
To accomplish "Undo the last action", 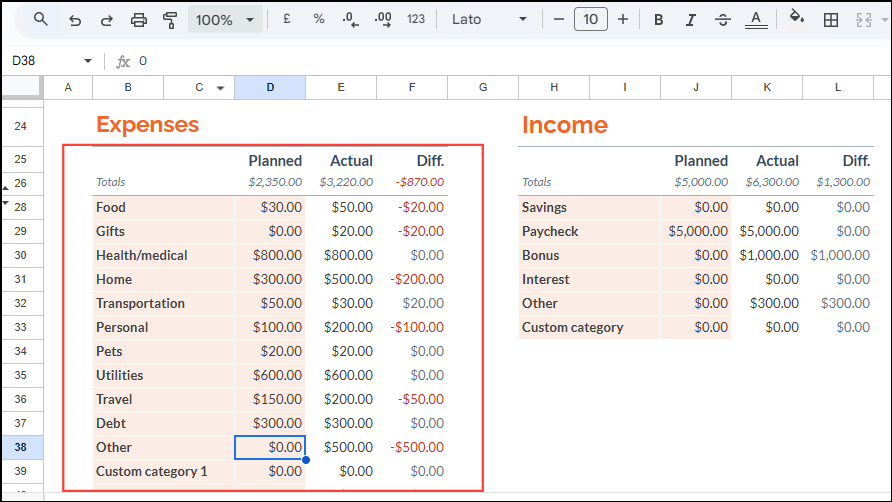I will 75,20.
